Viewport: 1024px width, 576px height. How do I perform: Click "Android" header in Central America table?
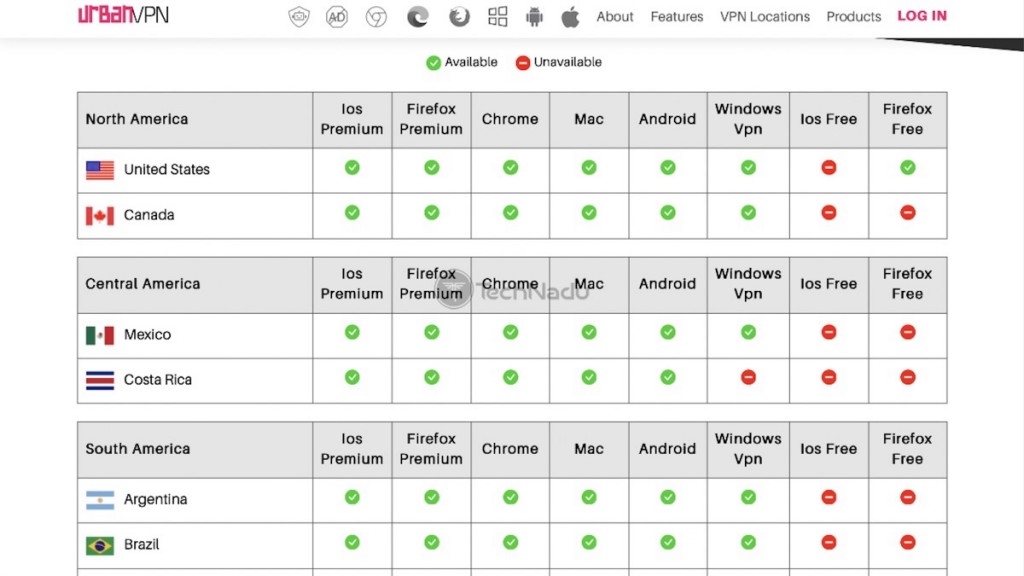coord(667,284)
